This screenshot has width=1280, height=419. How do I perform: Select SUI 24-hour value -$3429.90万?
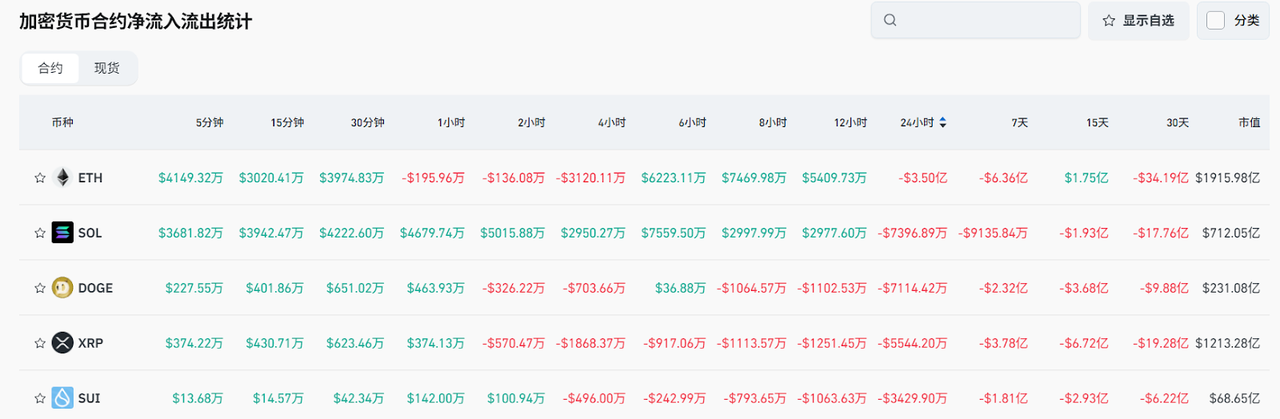point(913,398)
